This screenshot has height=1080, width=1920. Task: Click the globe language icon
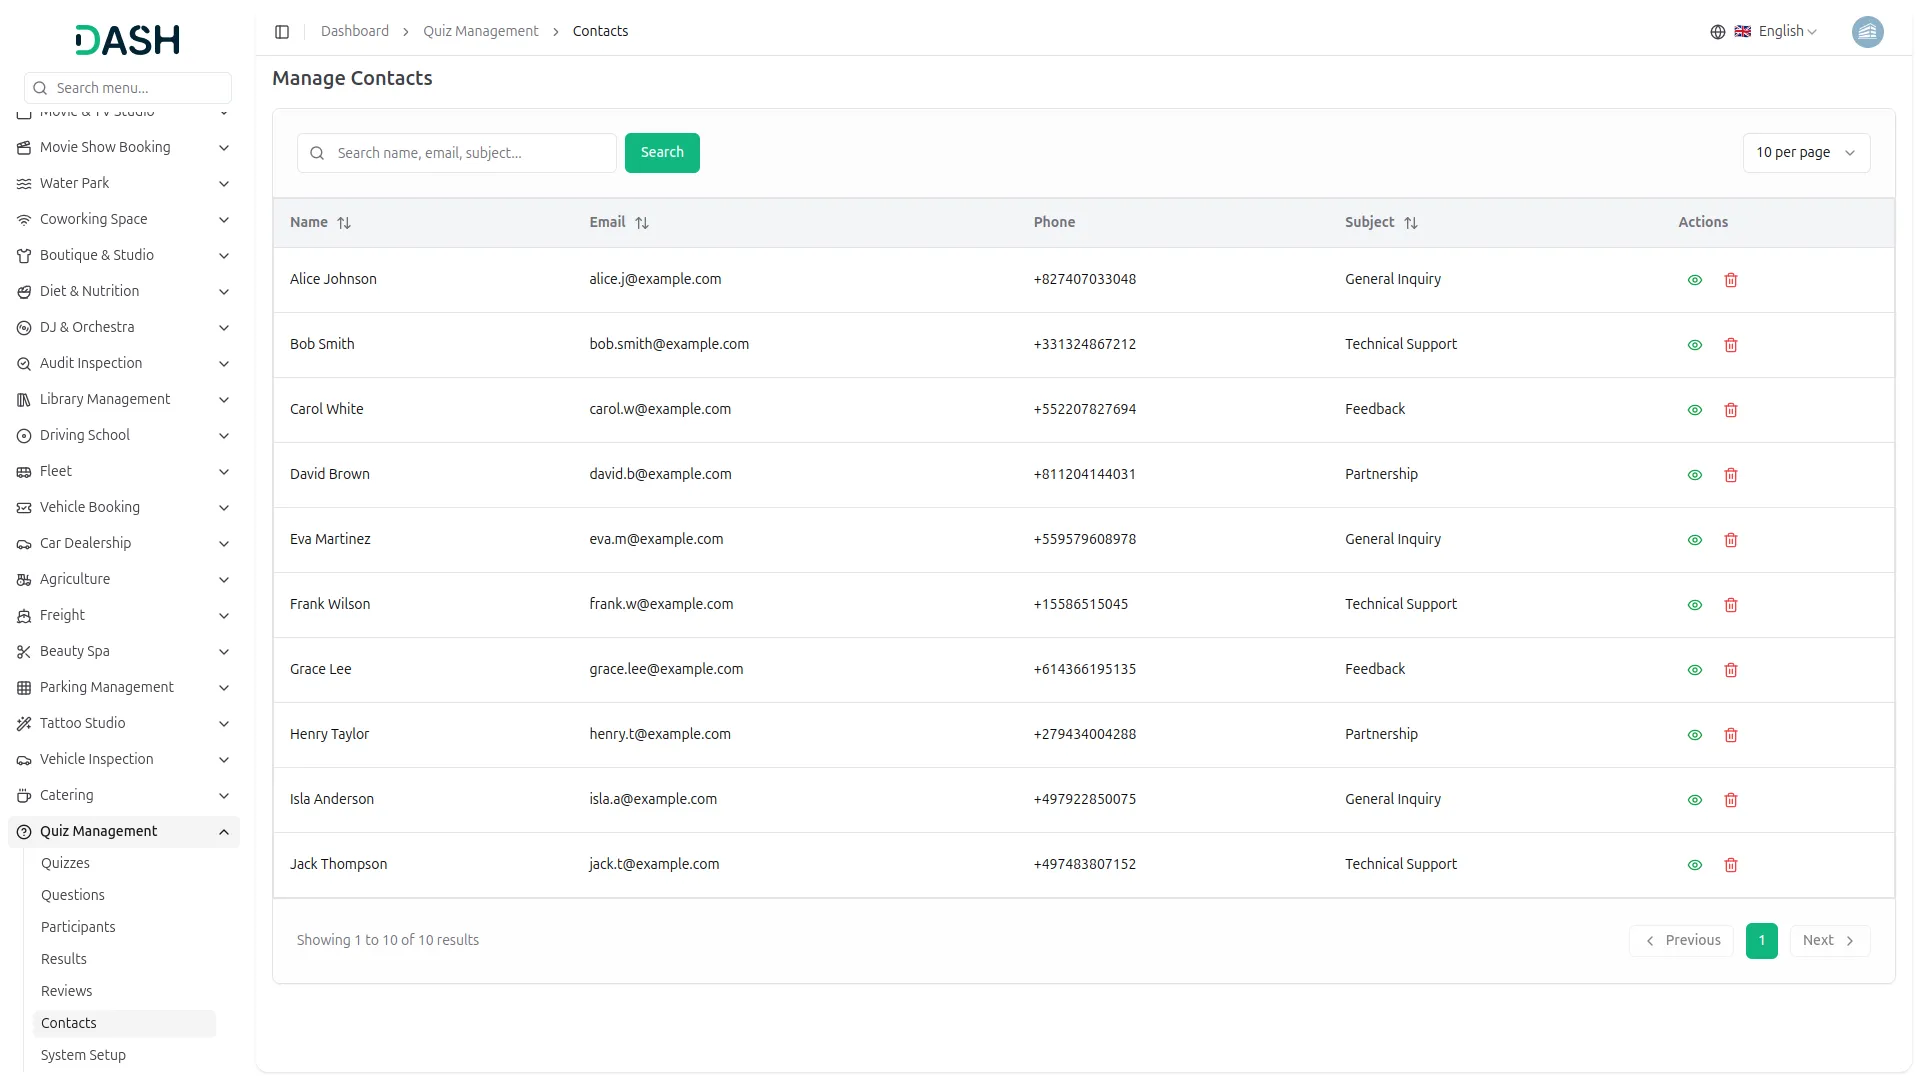[x=1718, y=32]
